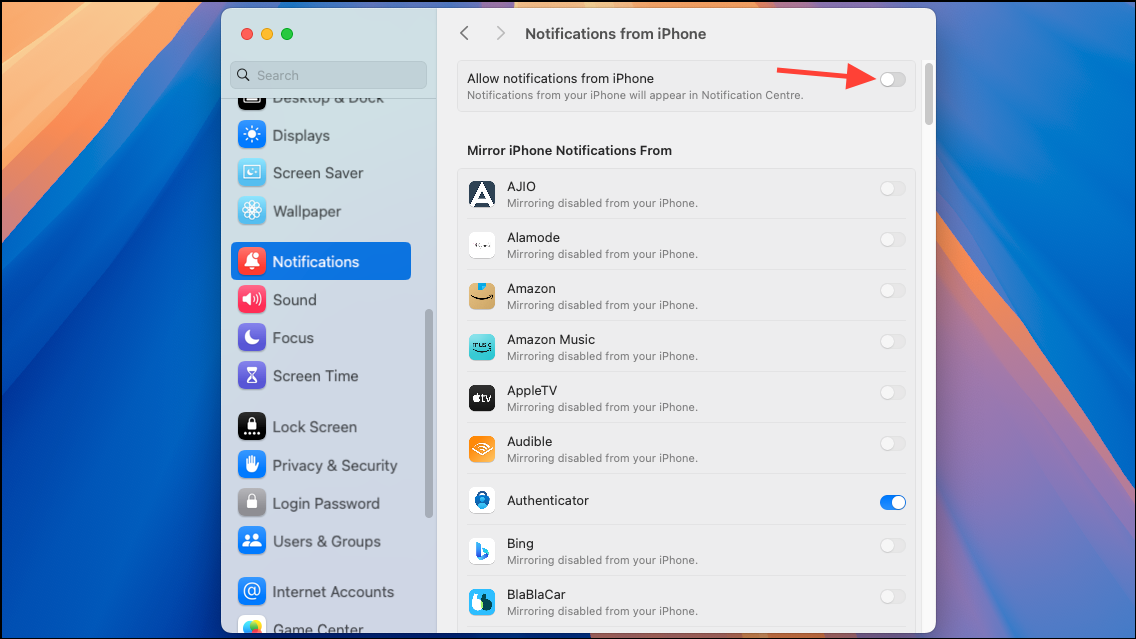Click the Internet Accounts @ icon
1136x639 pixels.
click(251, 592)
